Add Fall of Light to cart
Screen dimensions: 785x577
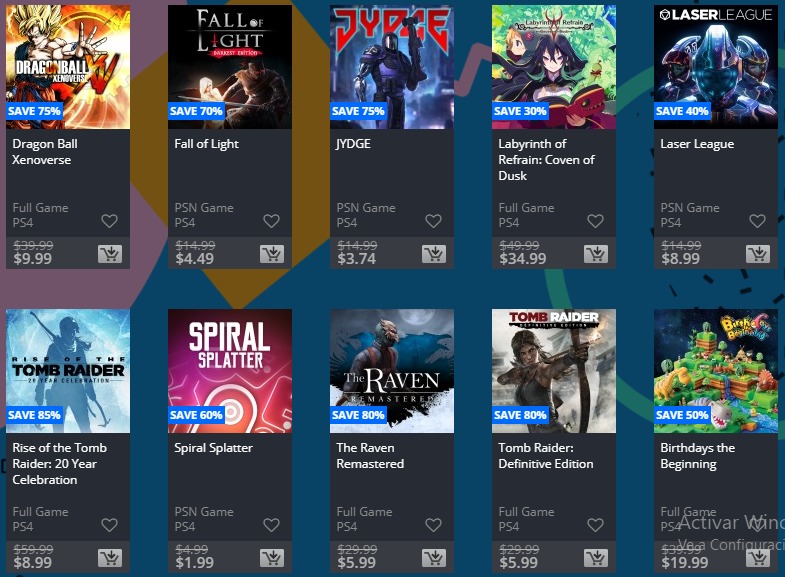[x=272, y=254]
